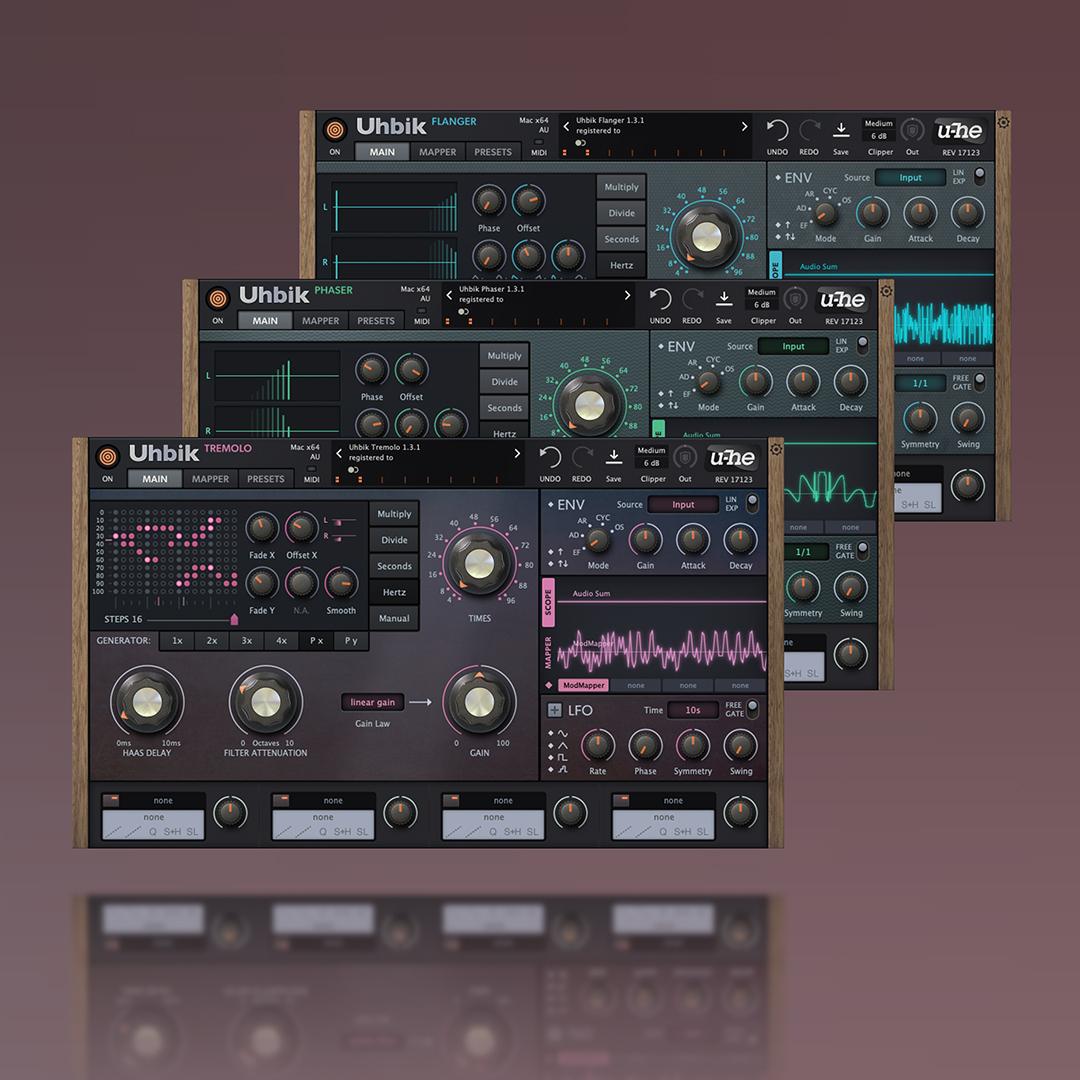Toggle LIN/EXP switch in Phaser ENV
The image size is (1080, 1080).
pos(862,345)
